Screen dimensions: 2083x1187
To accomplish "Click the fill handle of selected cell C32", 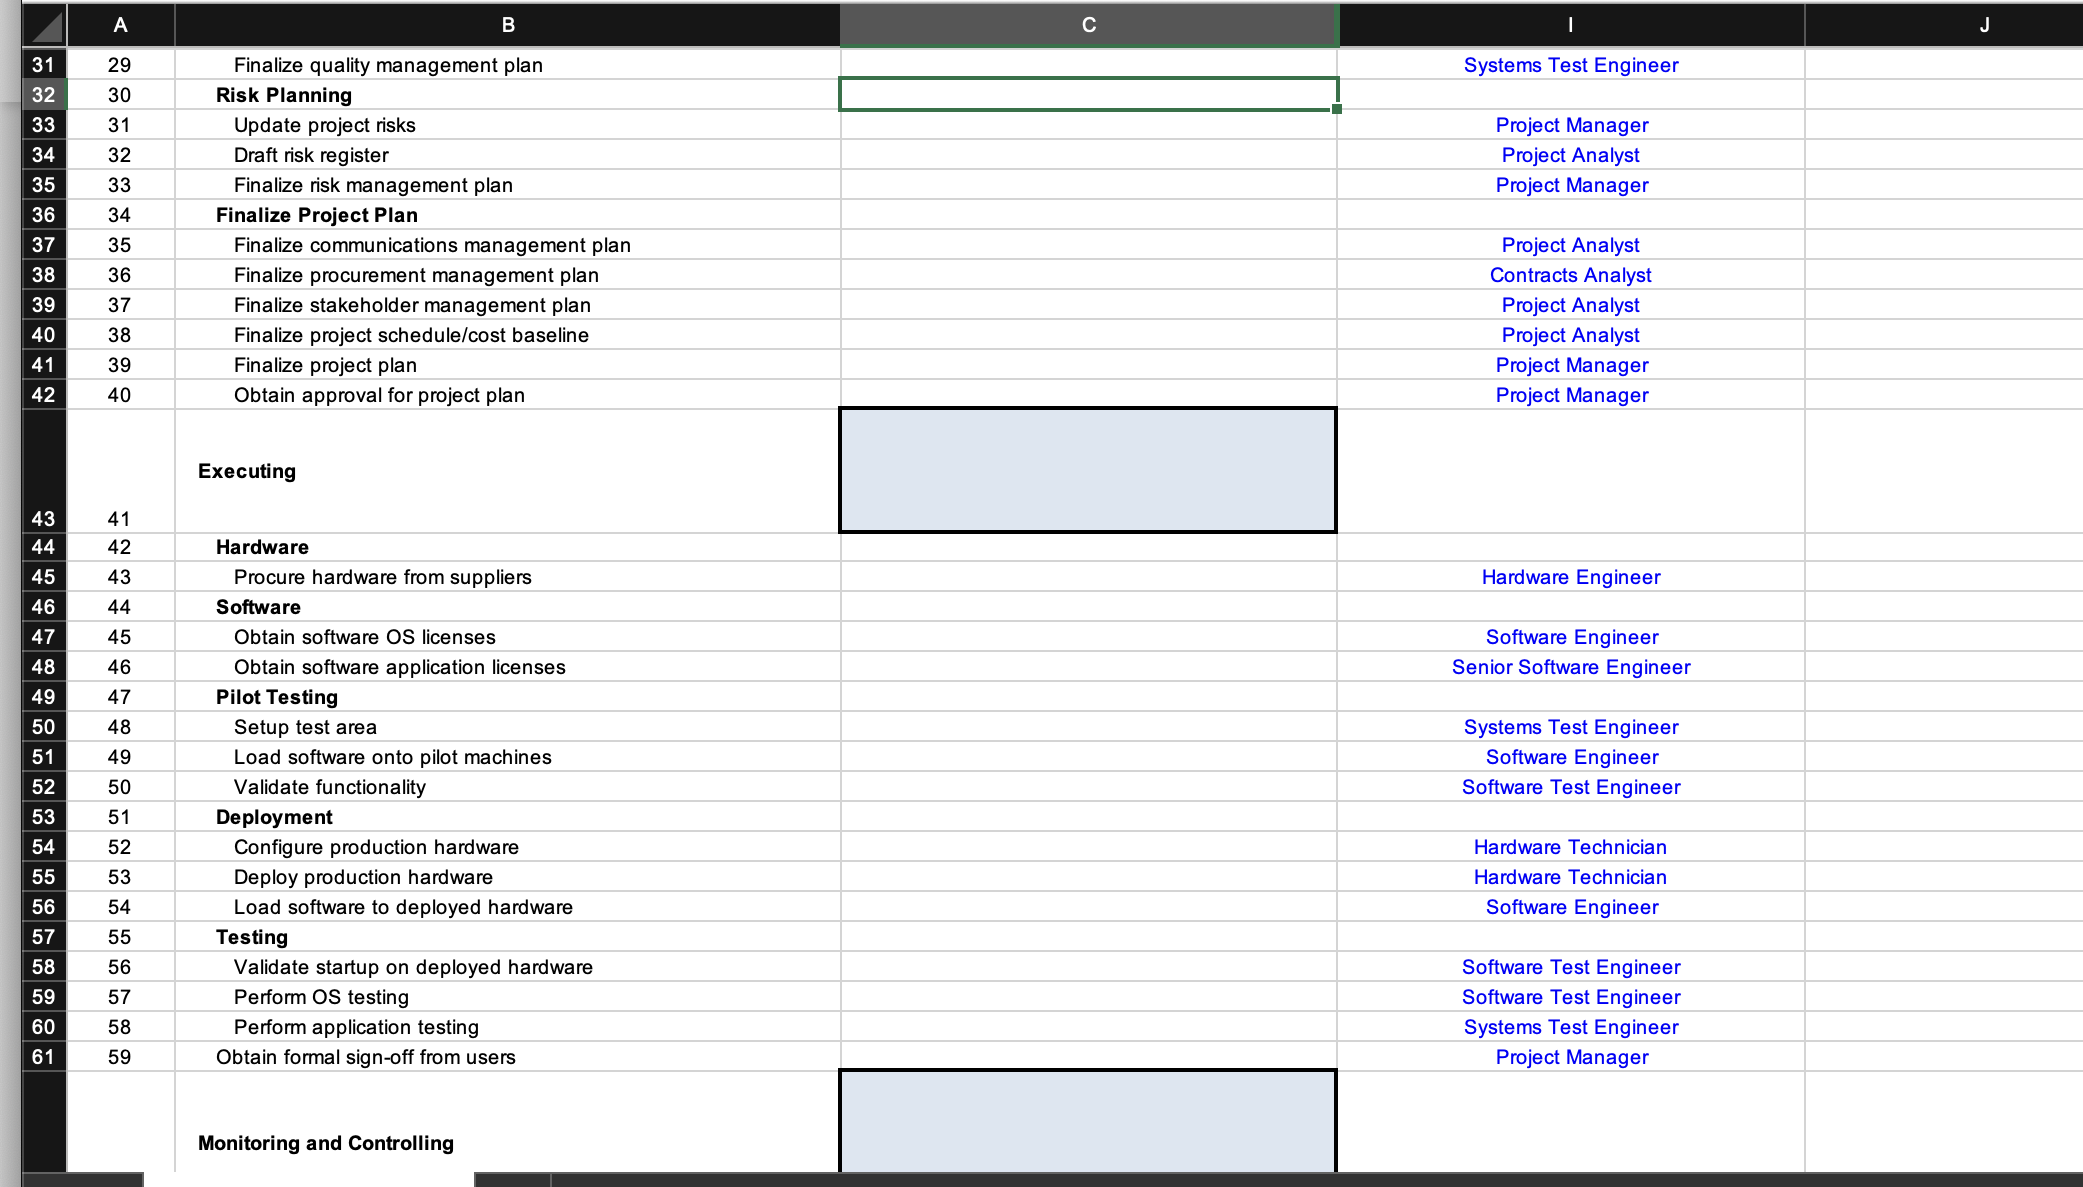I will coord(1337,109).
